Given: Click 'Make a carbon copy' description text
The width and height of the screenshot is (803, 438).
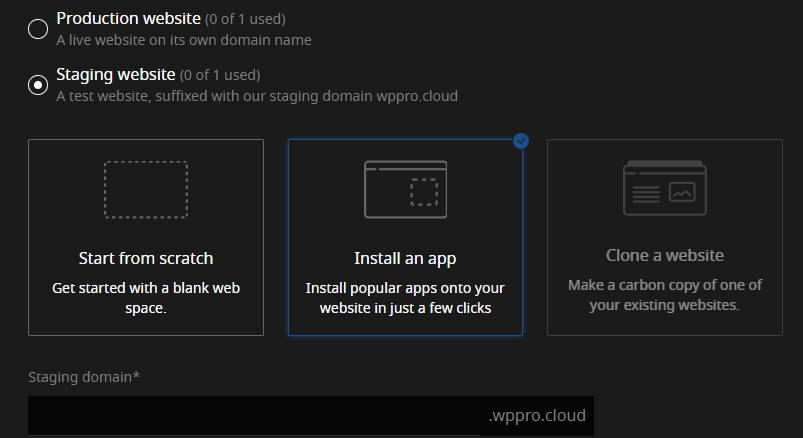Looking at the screenshot, I should [664, 295].
